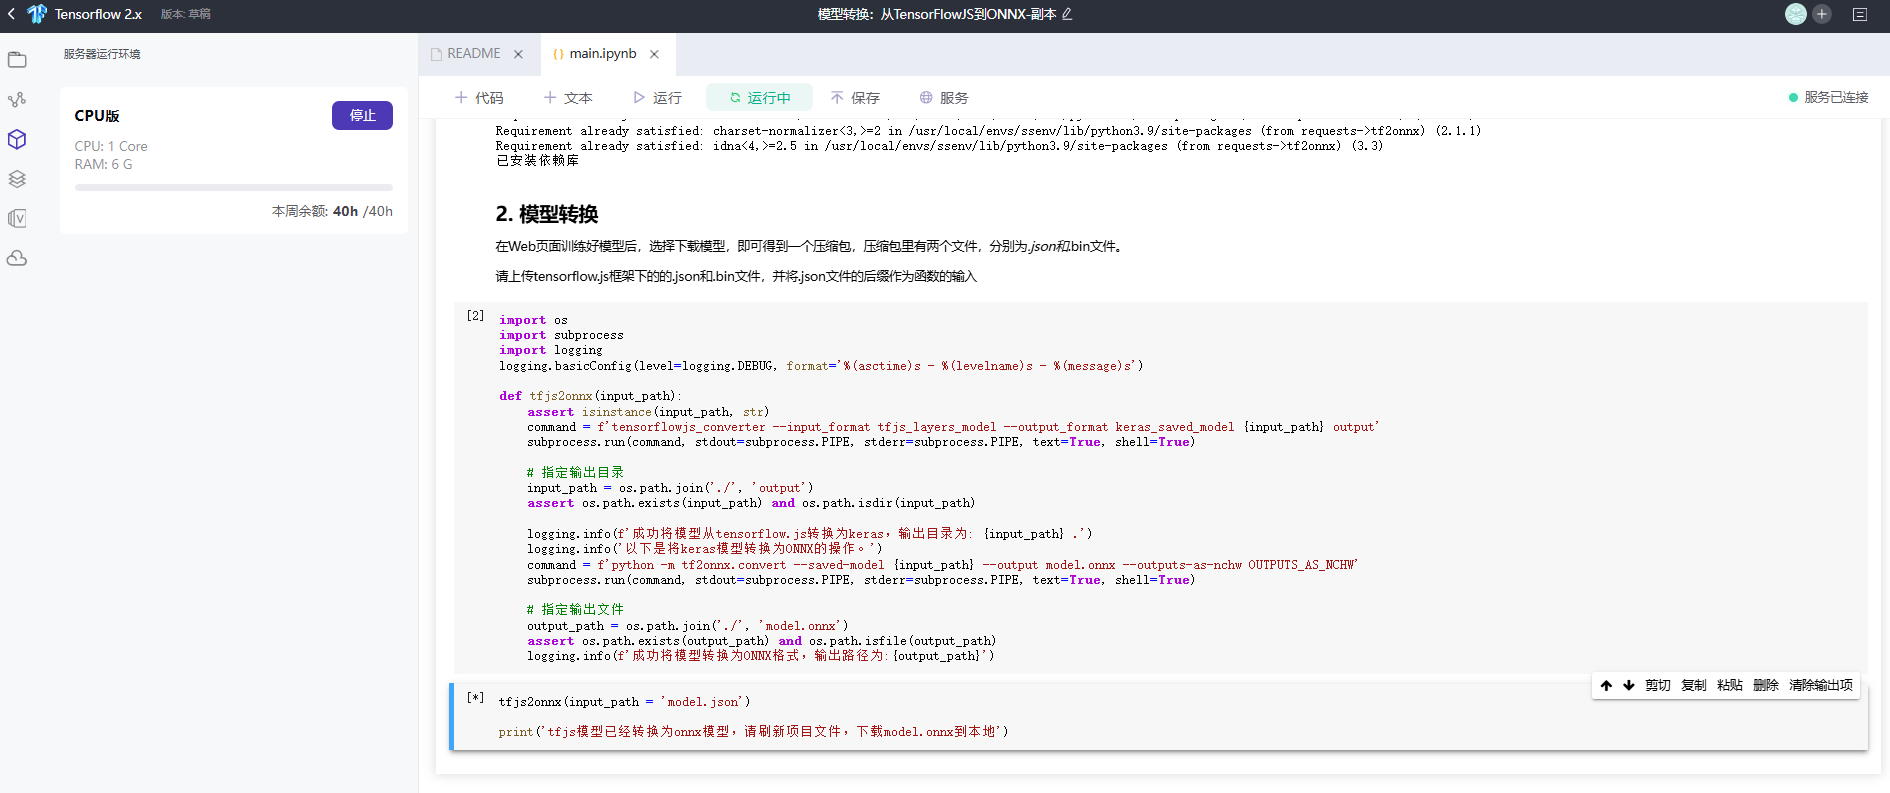1890x793 pixels.
Task: Click the code cell marked [2]
Action: coord(1161,487)
